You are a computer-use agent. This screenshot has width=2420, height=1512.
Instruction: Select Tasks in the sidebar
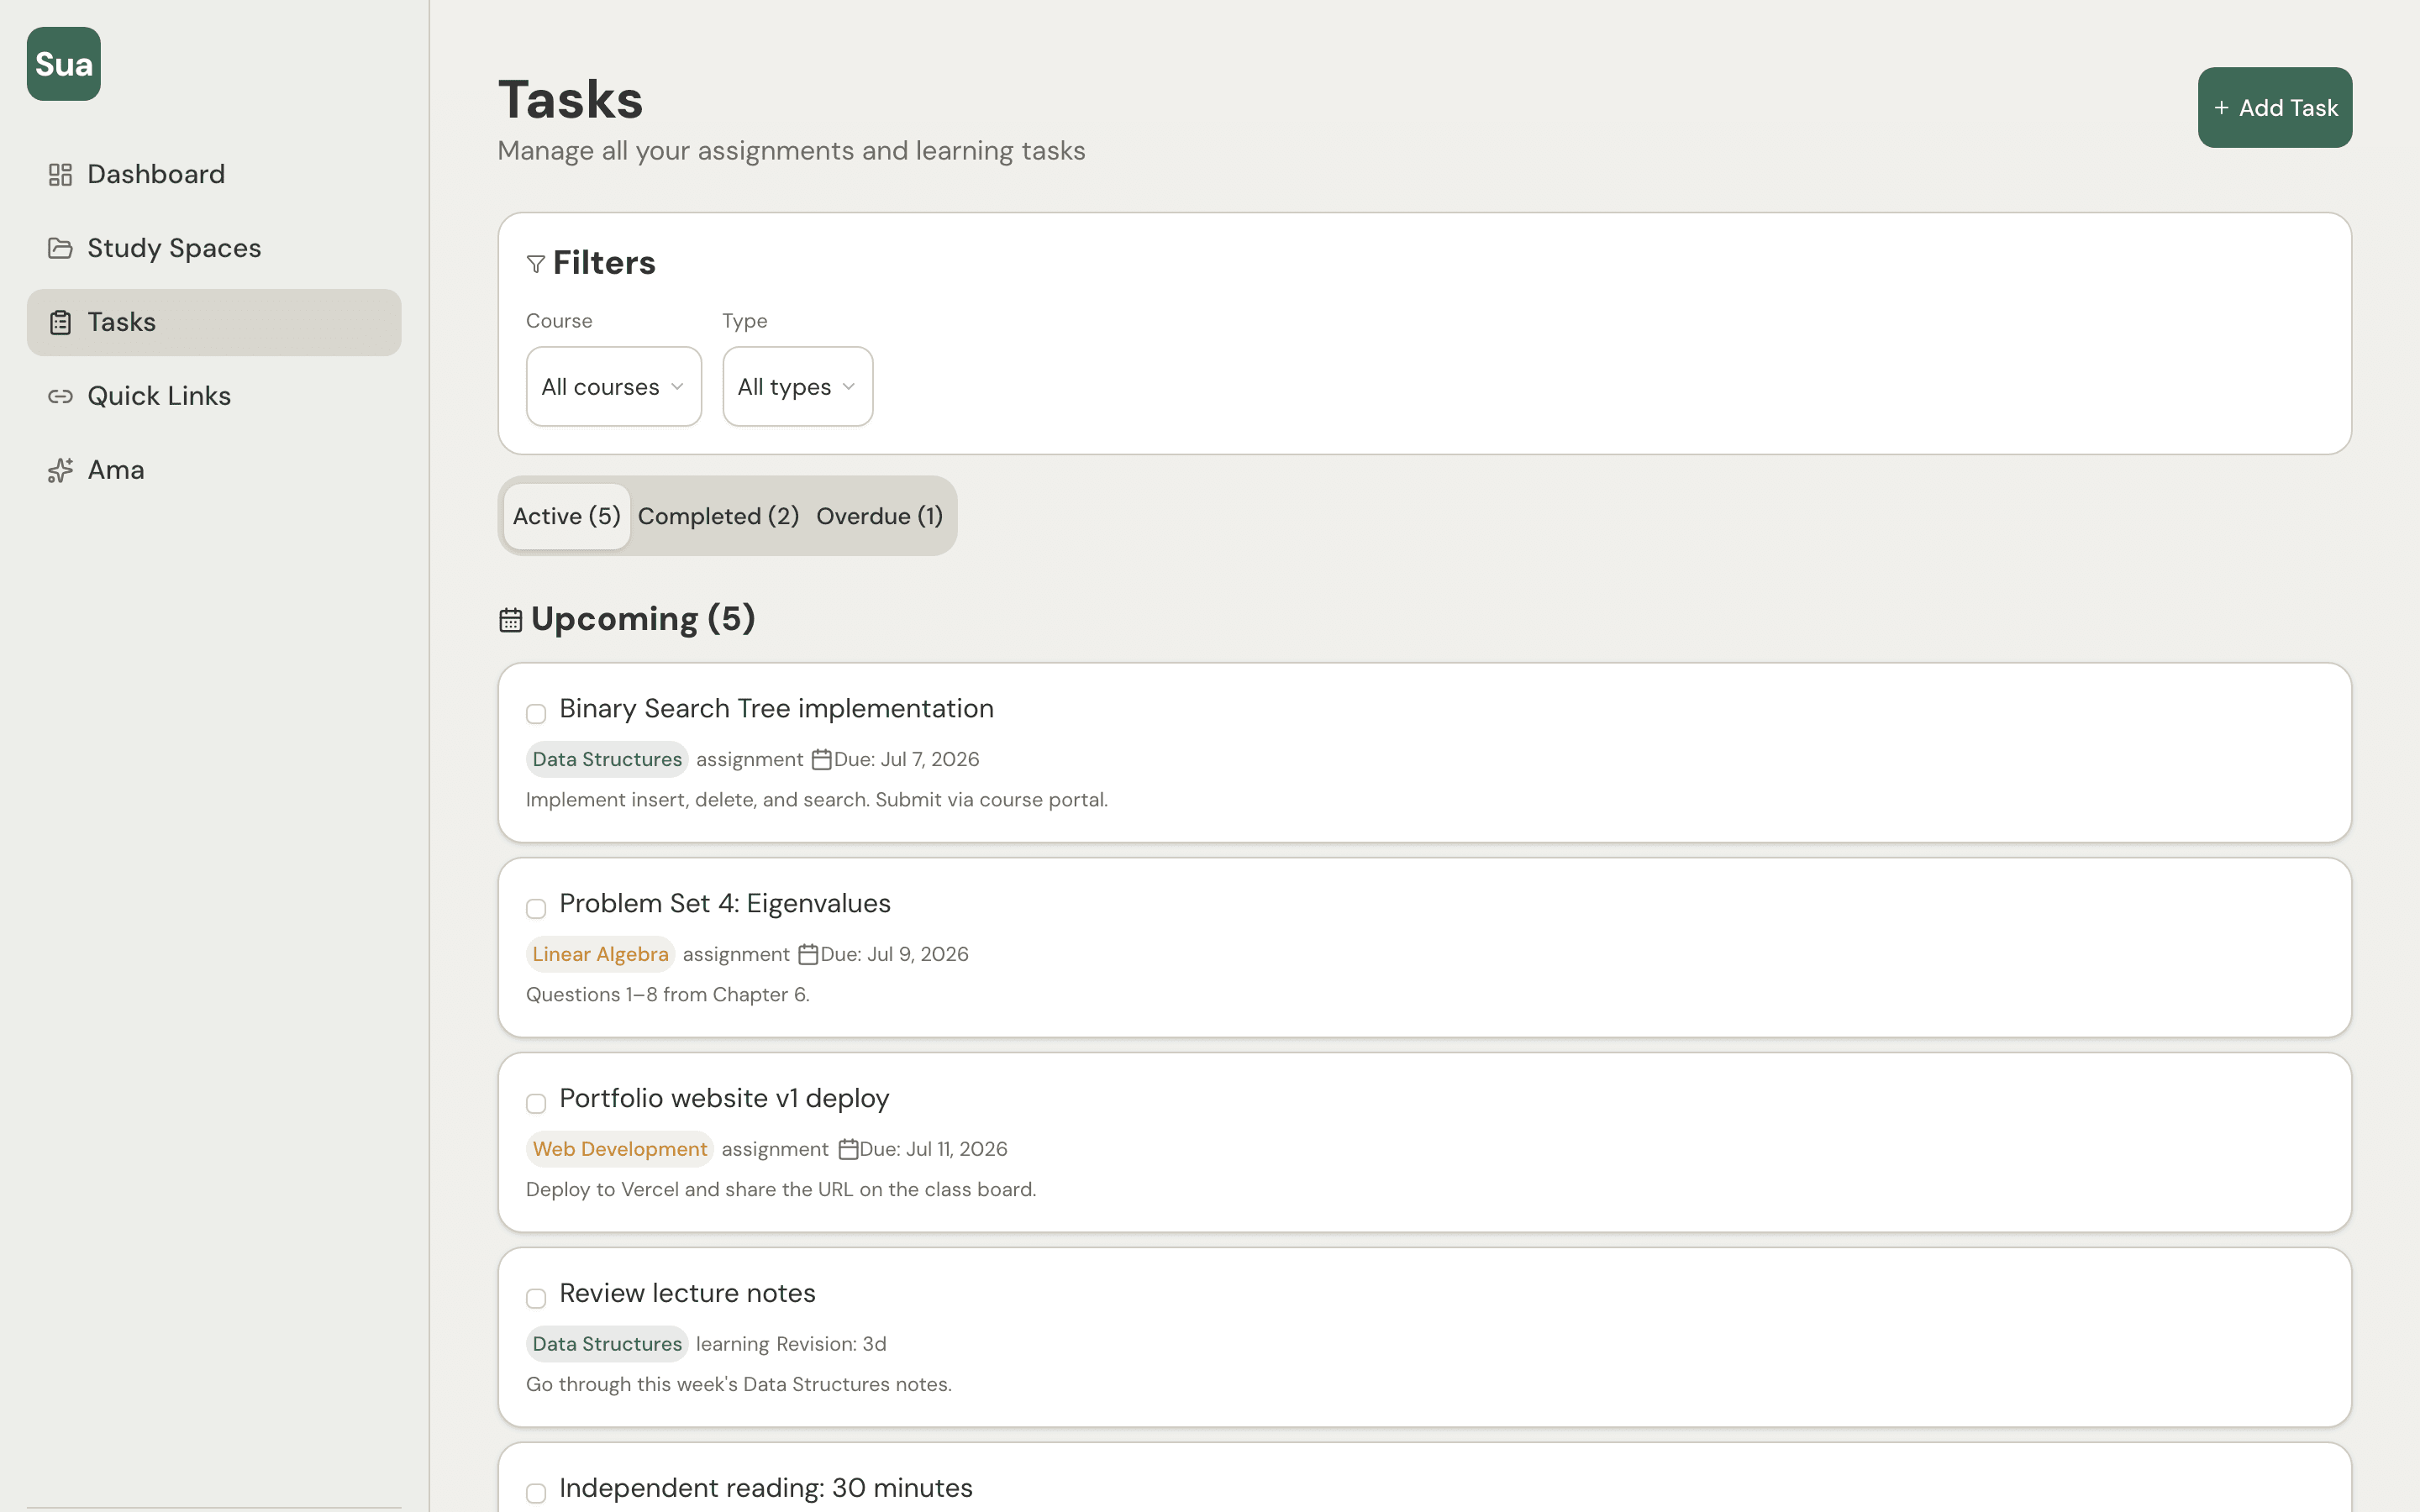pyautogui.click(x=214, y=322)
